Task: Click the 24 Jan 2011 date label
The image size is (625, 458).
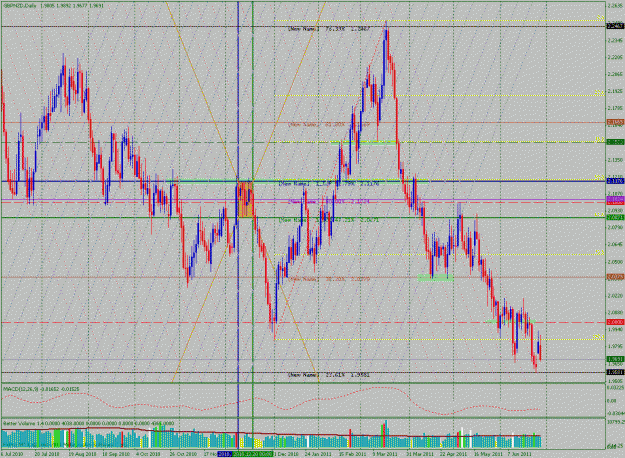Action: click(x=319, y=454)
